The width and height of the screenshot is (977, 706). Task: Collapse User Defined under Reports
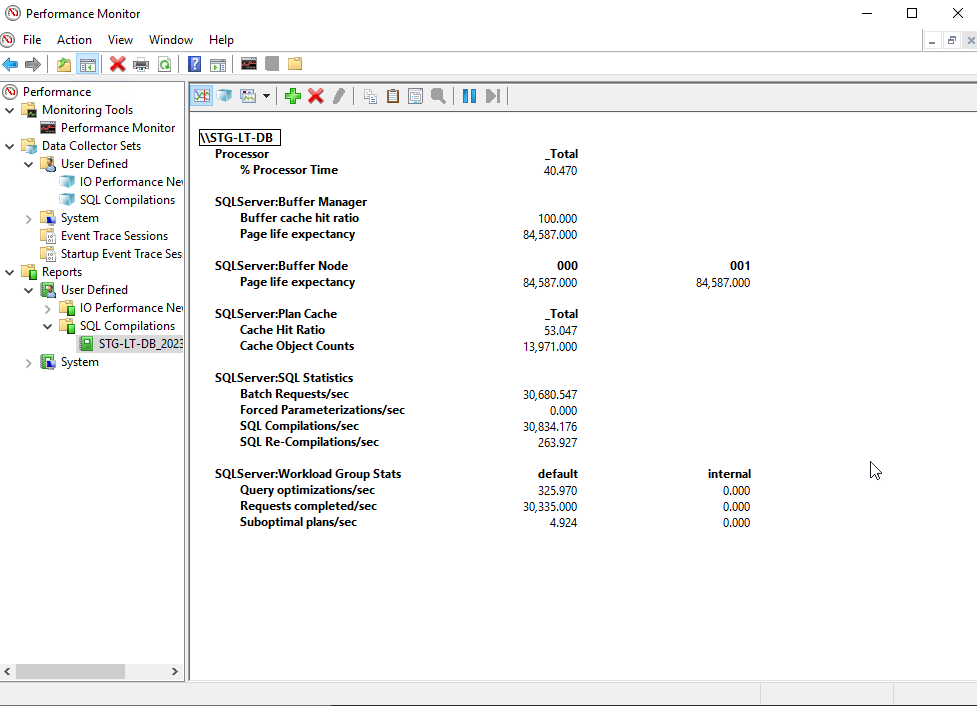click(x=29, y=290)
